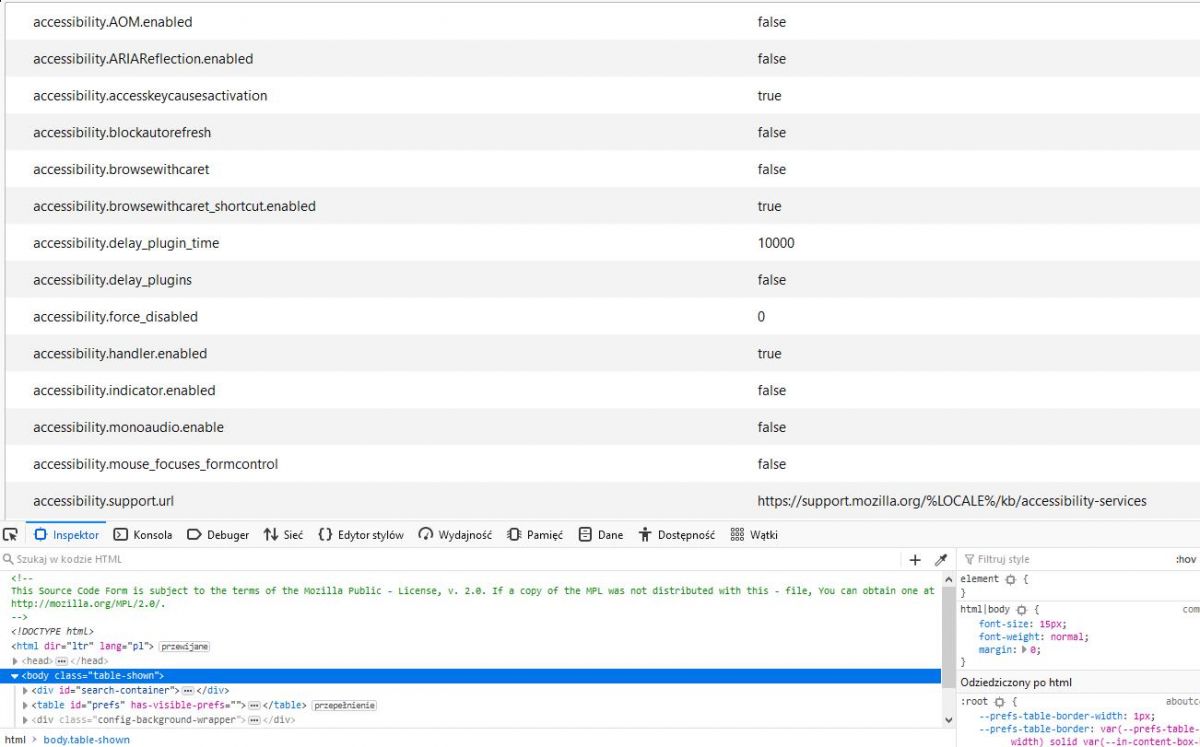Select accessibility.delay_plugins preference name
The height and width of the screenshot is (747, 1200).
coord(112,280)
